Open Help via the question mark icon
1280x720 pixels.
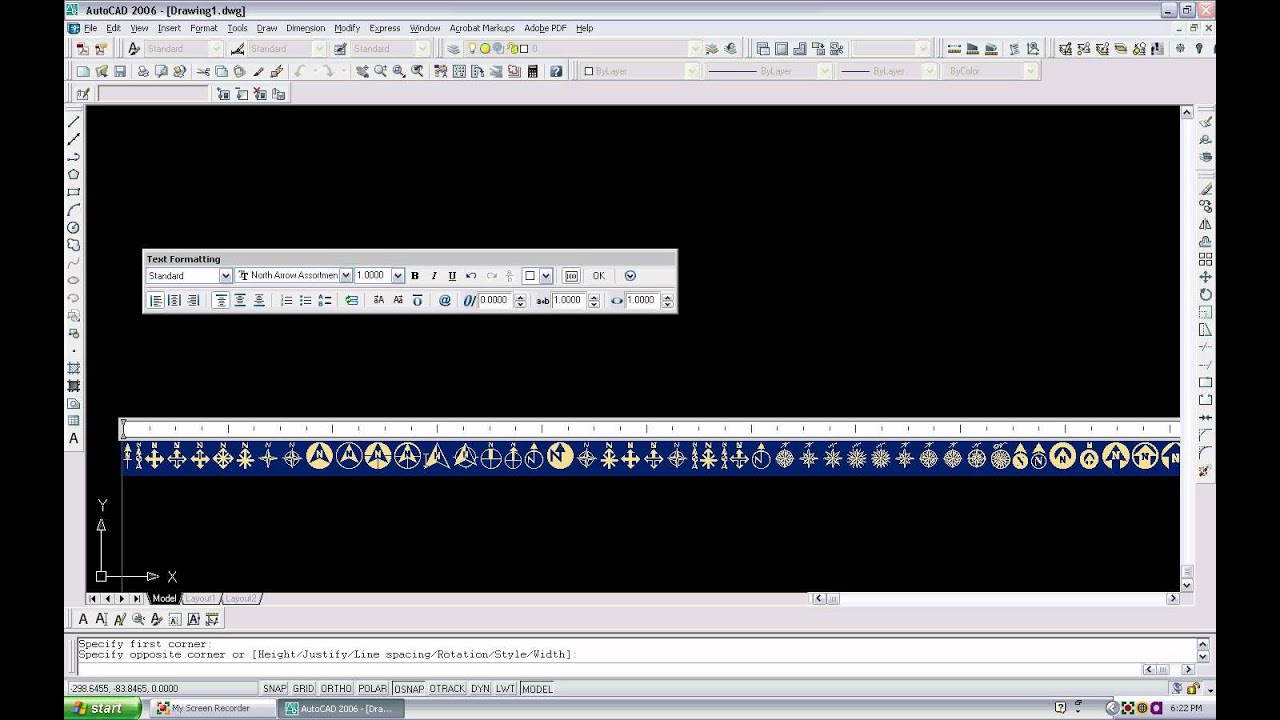(x=557, y=71)
